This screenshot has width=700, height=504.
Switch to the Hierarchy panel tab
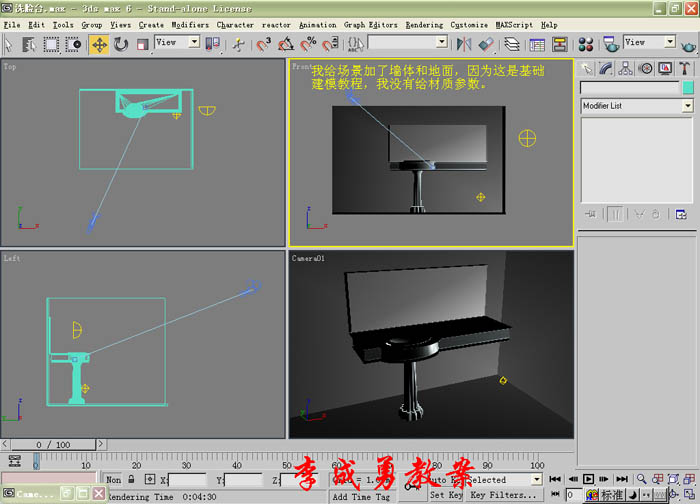pos(625,68)
